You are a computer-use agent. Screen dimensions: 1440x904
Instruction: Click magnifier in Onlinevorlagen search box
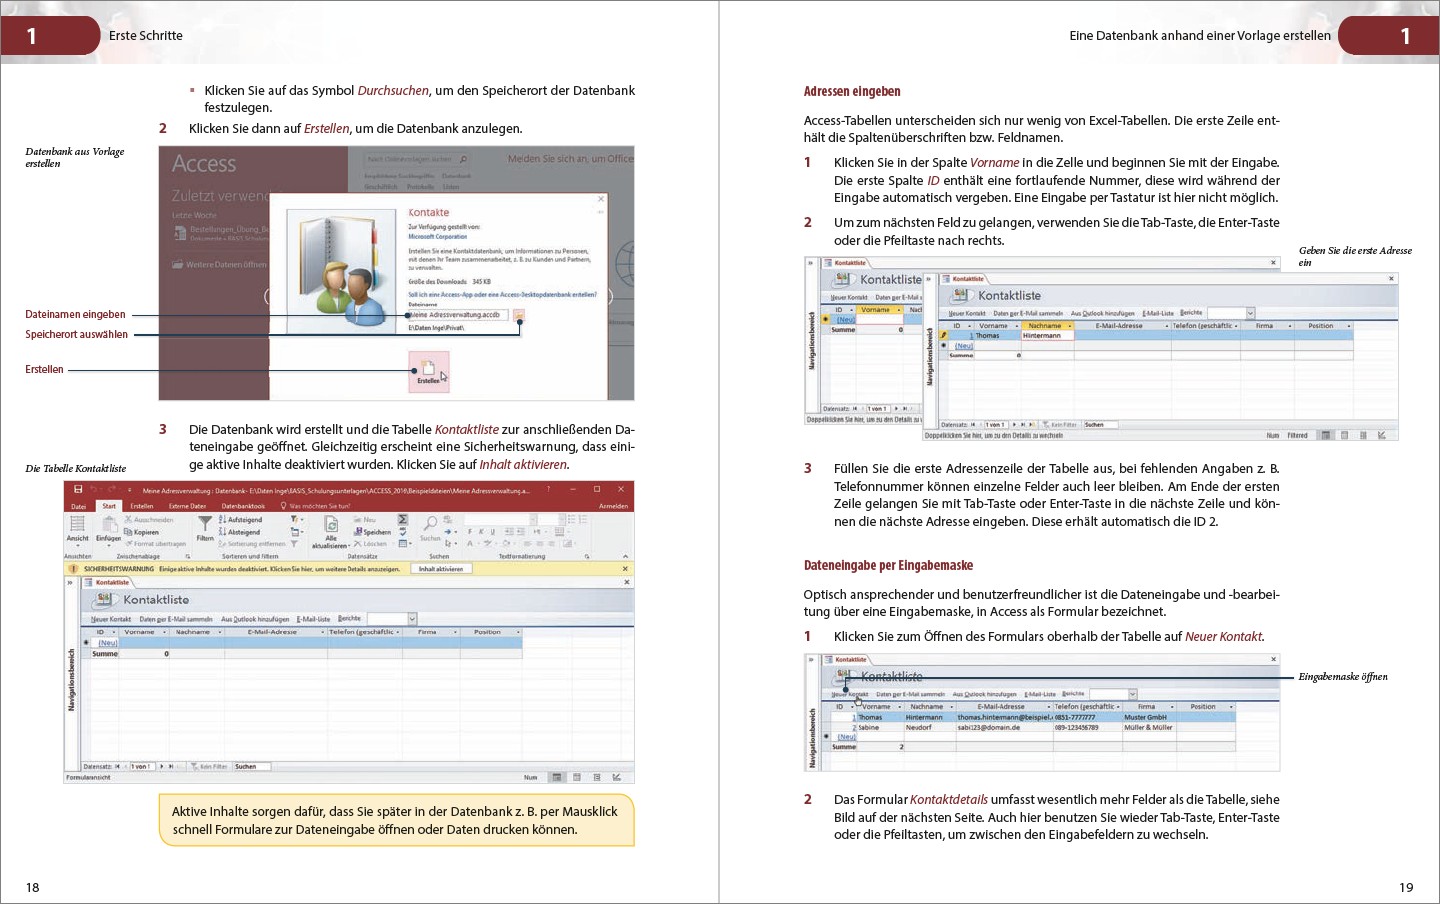[463, 159]
